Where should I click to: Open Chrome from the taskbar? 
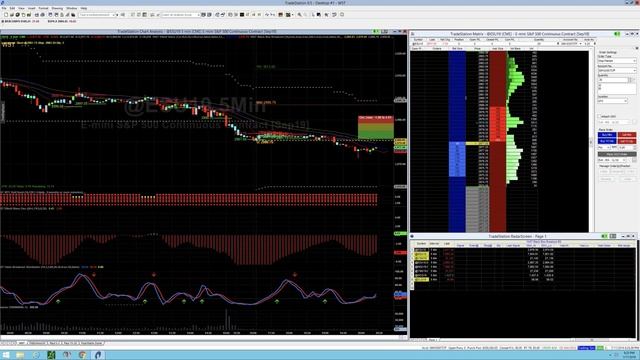coord(82,355)
